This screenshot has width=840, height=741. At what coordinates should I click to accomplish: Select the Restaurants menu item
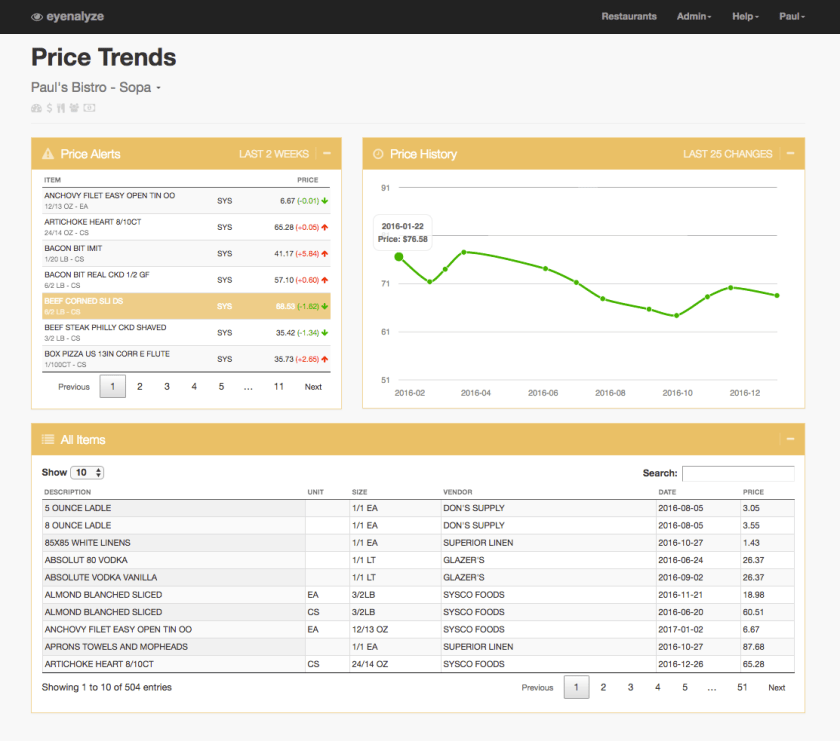pyautogui.click(x=629, y=16)
